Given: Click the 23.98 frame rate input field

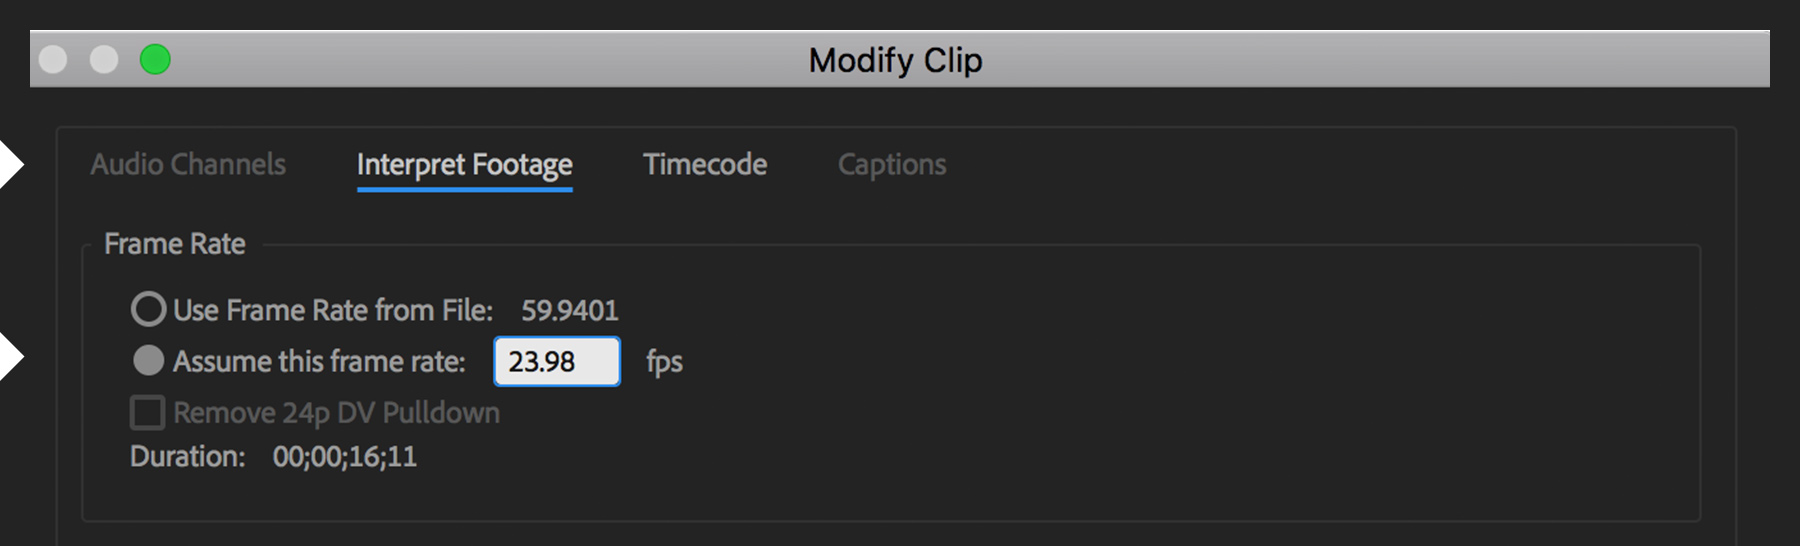Looking at the screenshot, I should pyautogui.click(x=556, y=361).
